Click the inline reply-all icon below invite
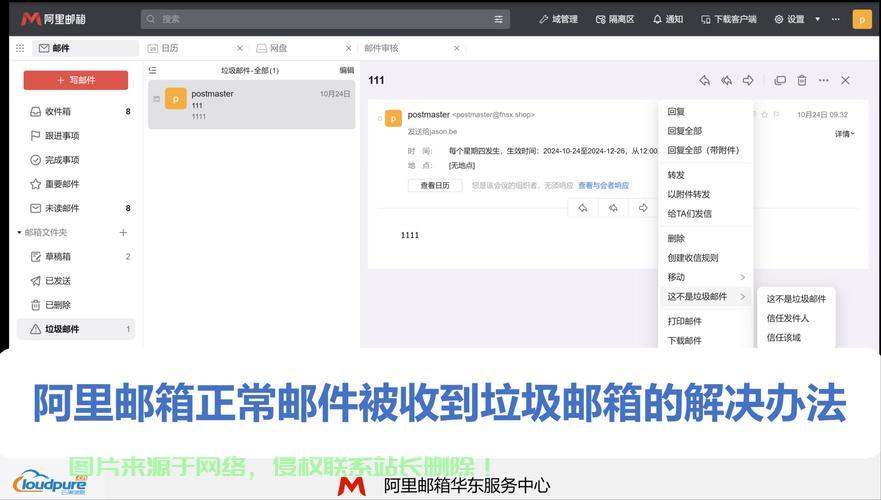This screenshot has width=881, height=500. [613, 208]
